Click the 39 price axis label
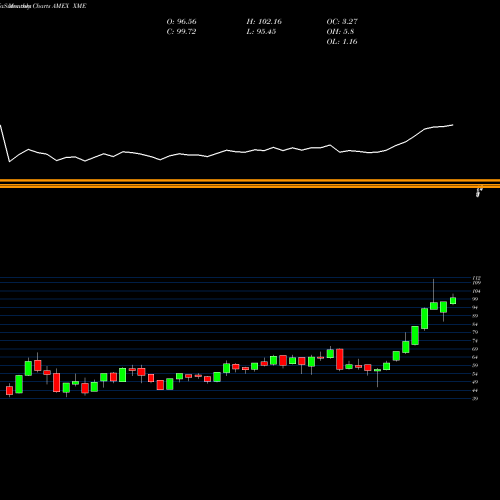Image resolution: width=500 pixels, height=500 pixels. [475, 399]
